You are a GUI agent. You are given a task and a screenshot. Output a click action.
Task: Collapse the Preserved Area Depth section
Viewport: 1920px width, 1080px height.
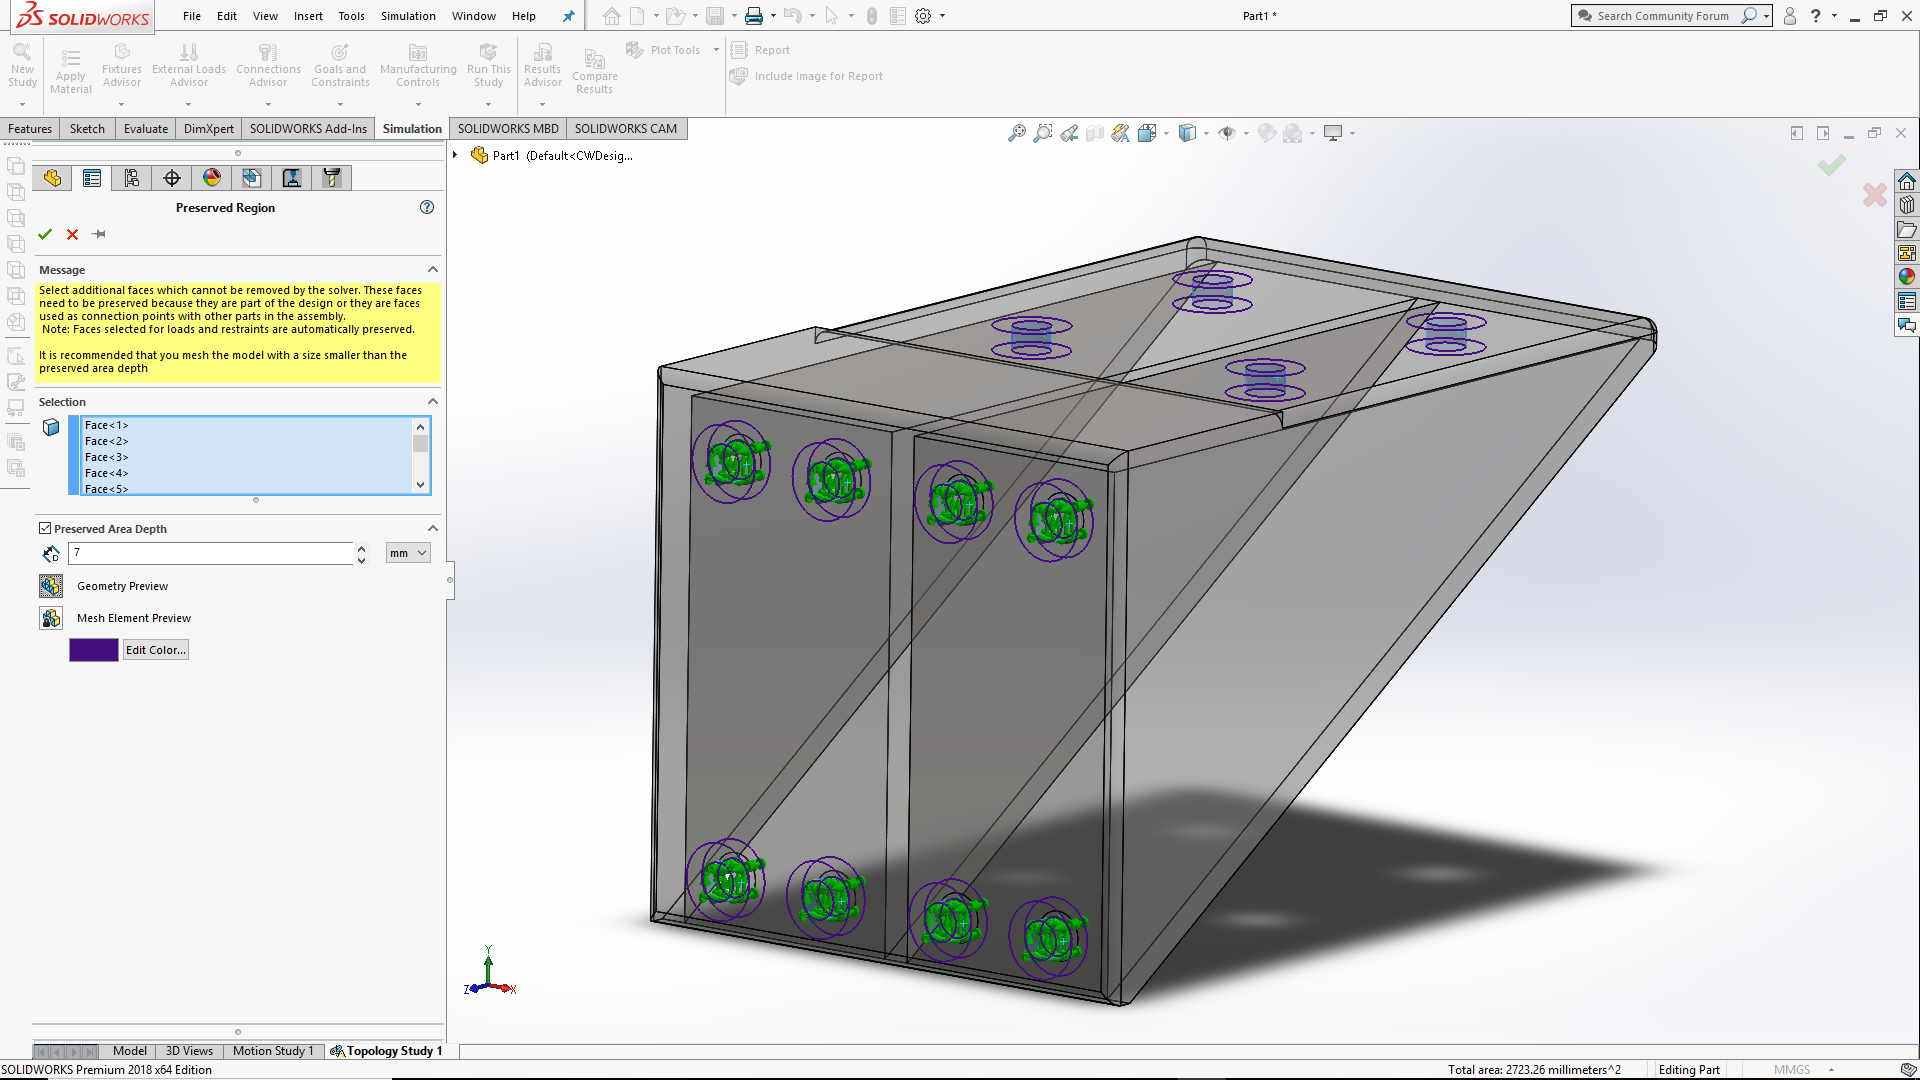tap(433, 528)
